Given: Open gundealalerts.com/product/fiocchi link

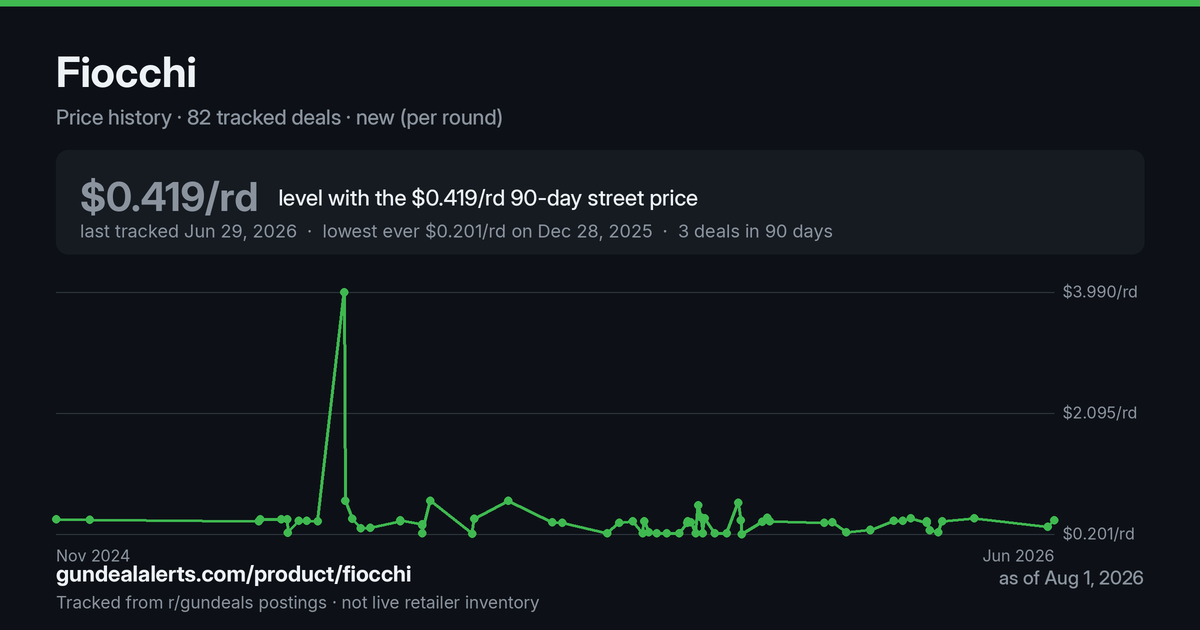Looking at the screenshot, I should 233,575.
